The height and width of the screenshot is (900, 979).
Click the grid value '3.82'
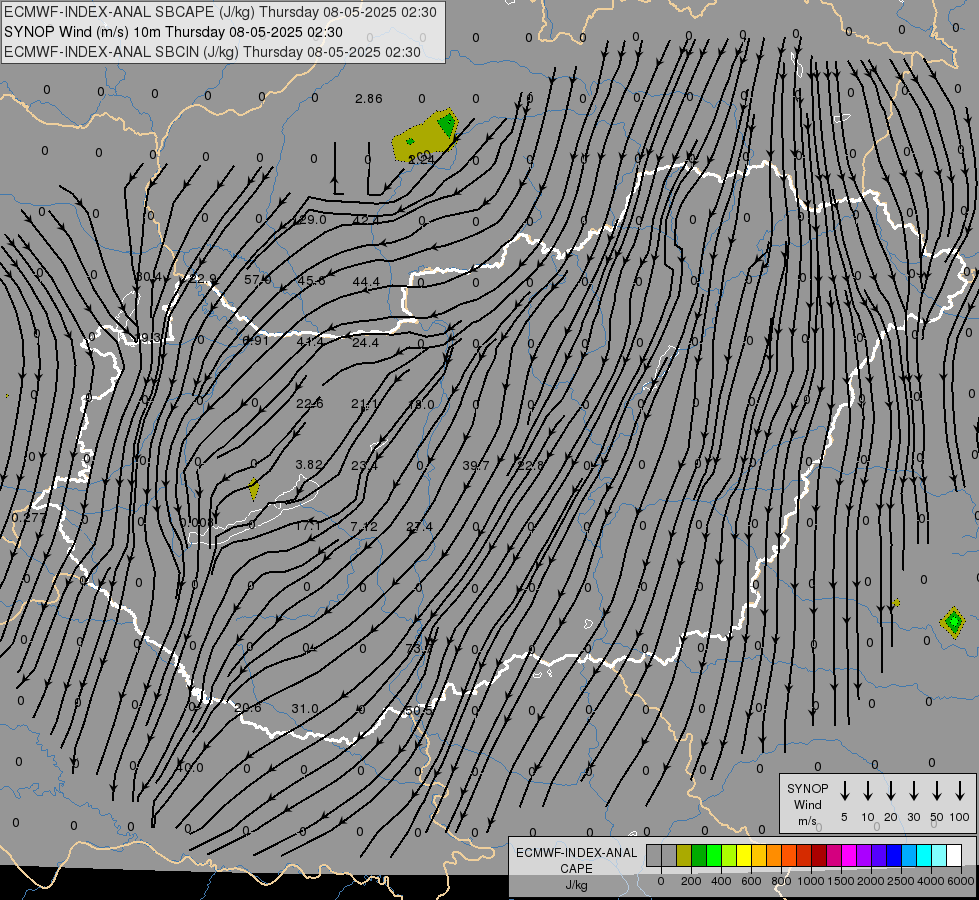coord(309,465)
